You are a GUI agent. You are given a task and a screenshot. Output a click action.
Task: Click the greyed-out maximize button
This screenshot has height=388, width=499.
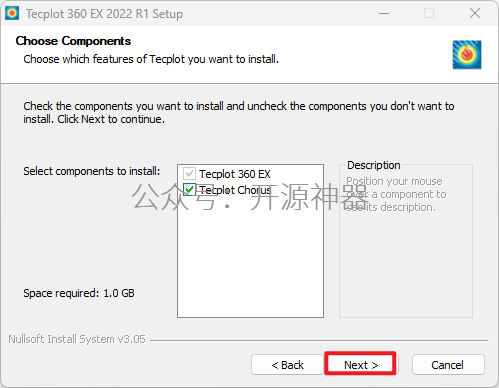coord(429,14)
